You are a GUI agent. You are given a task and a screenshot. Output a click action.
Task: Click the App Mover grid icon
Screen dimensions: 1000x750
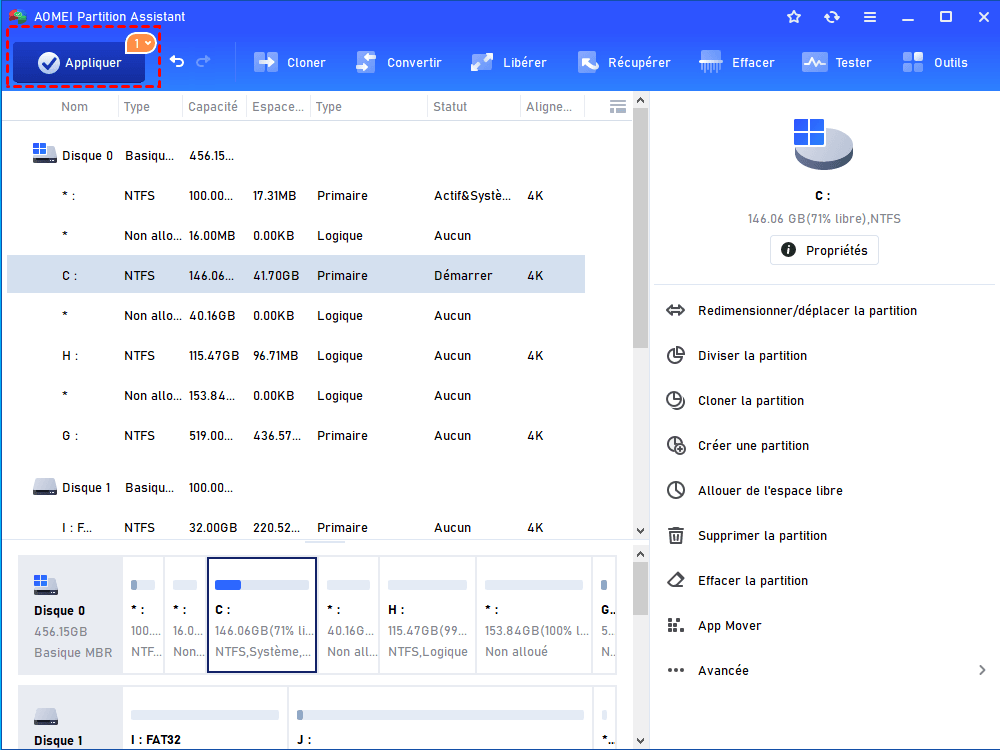pos(675,626)
